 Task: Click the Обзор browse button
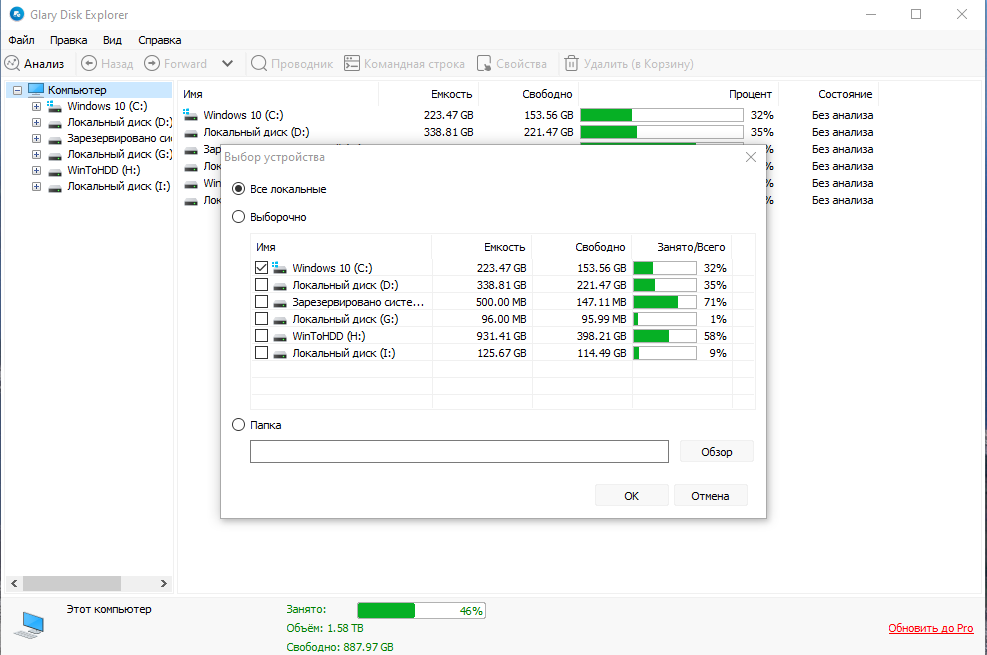tap(716, 451)
